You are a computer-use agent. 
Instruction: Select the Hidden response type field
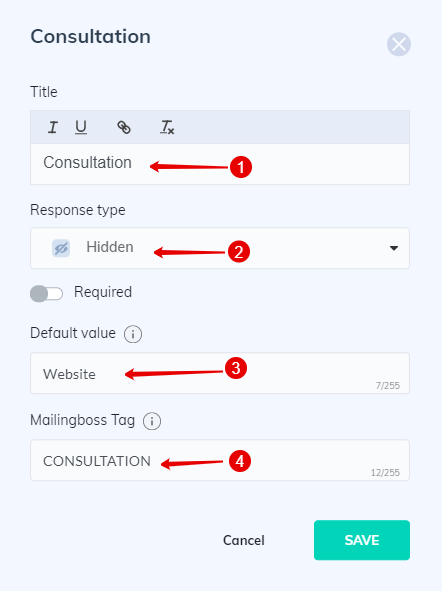click(x=220, y=248)
